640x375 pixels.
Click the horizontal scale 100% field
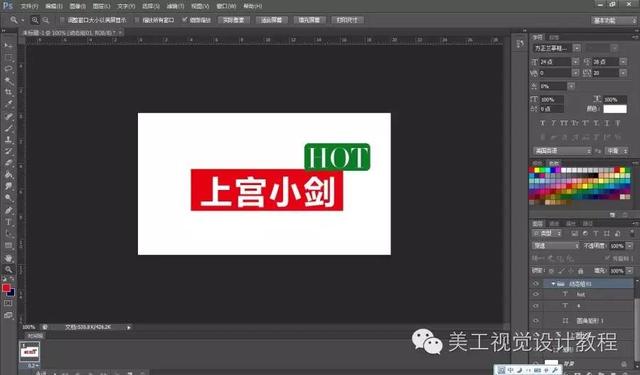[x=615, y=100]
